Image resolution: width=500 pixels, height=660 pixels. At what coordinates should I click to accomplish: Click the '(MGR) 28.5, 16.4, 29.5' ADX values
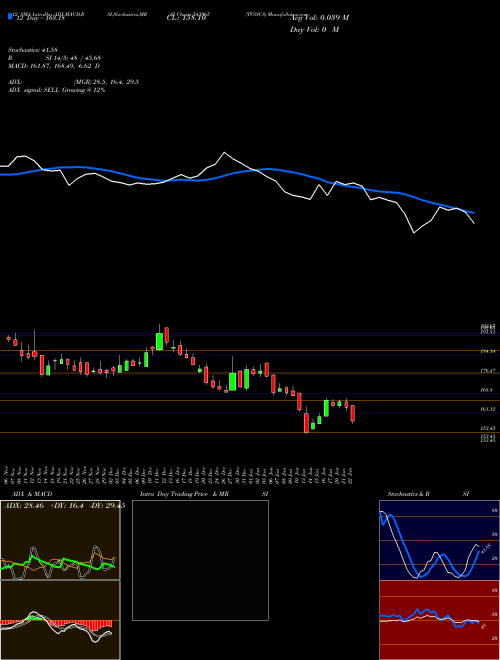coord(106,82)
